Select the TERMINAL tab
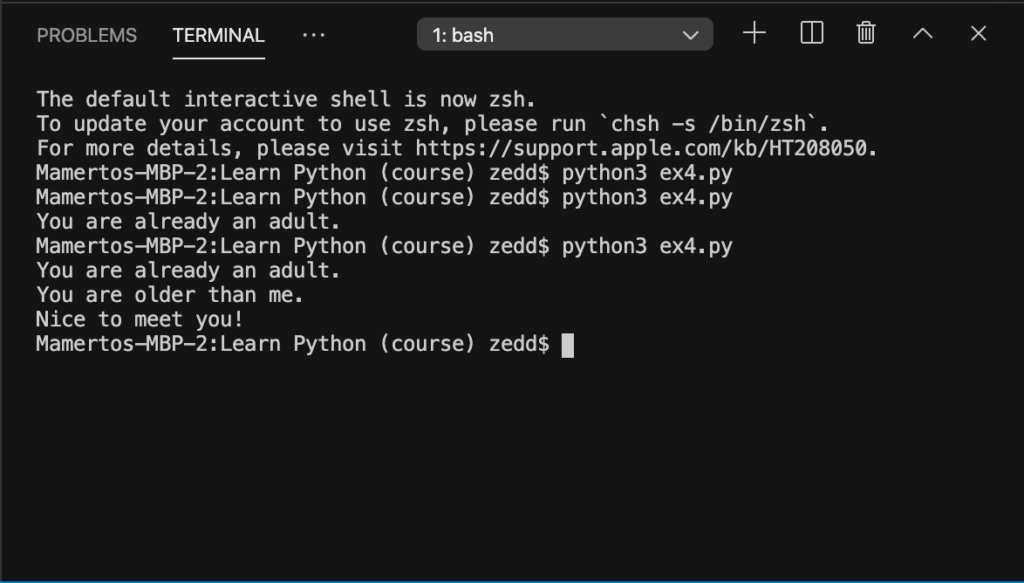Screen dimensions: 1024x583 (x=218, y=35)
